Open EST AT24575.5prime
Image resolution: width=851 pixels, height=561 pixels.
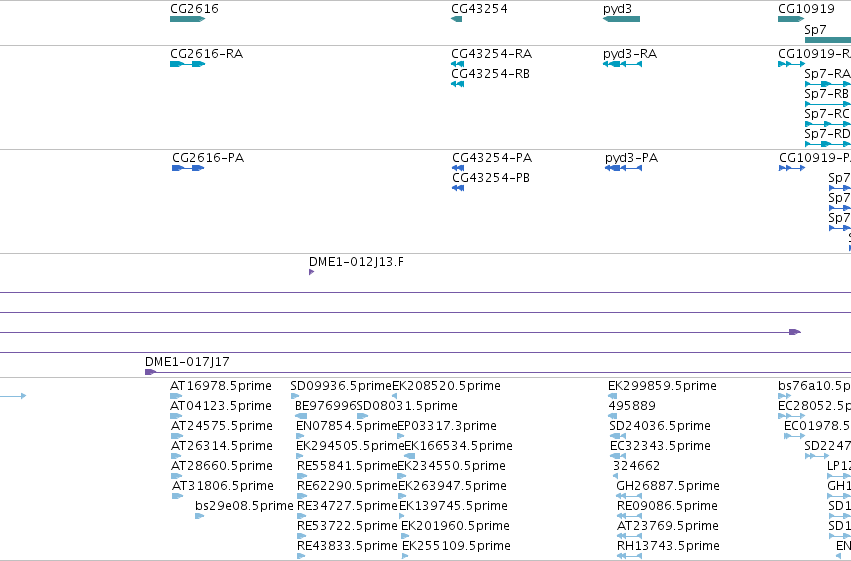(x=221, y=426)
